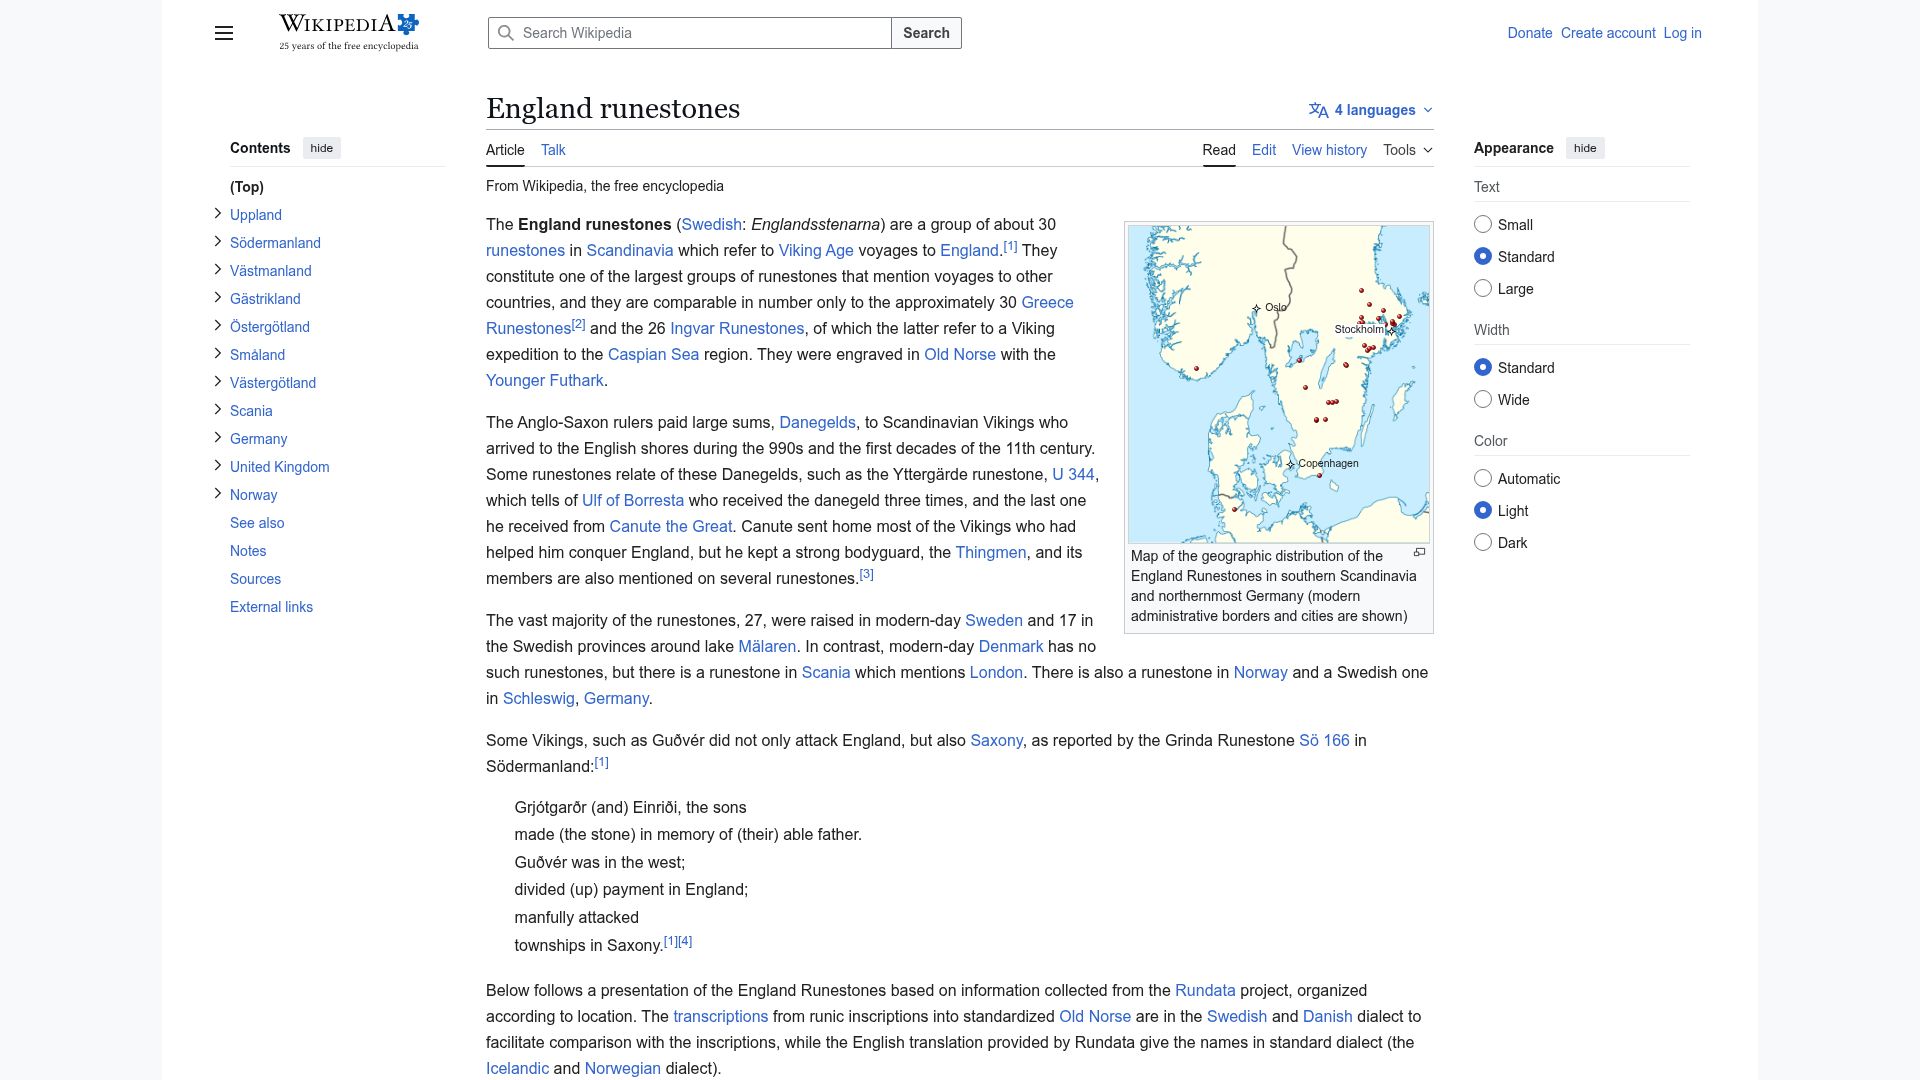
Task: Select Dark color mode
Action: (x=1483, y=542)
